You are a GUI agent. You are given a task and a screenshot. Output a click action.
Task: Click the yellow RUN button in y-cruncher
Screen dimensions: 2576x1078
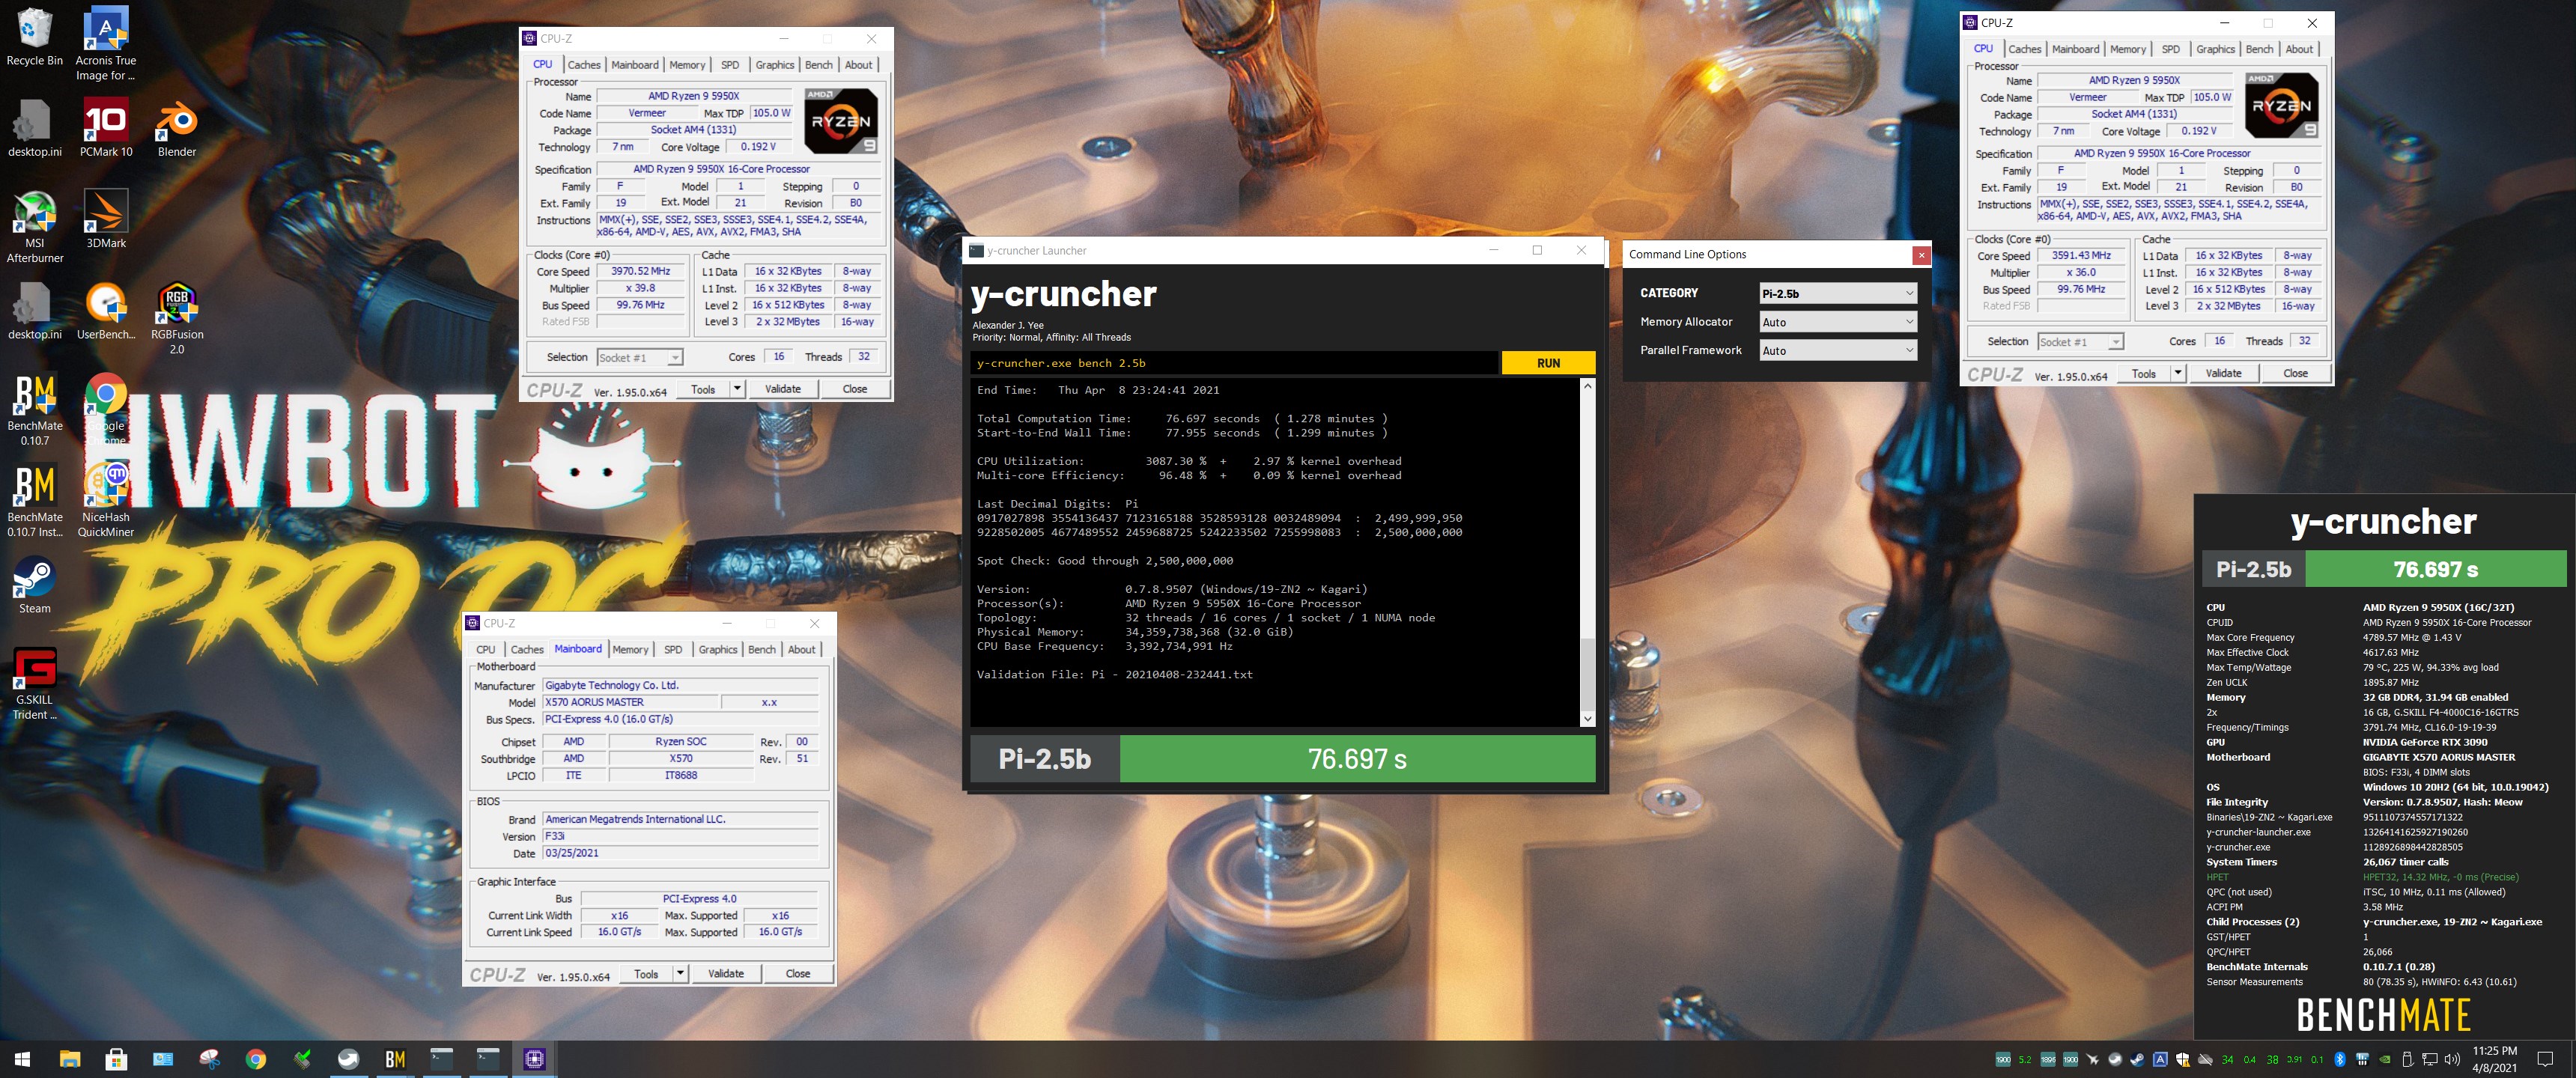coord(1548,363)
